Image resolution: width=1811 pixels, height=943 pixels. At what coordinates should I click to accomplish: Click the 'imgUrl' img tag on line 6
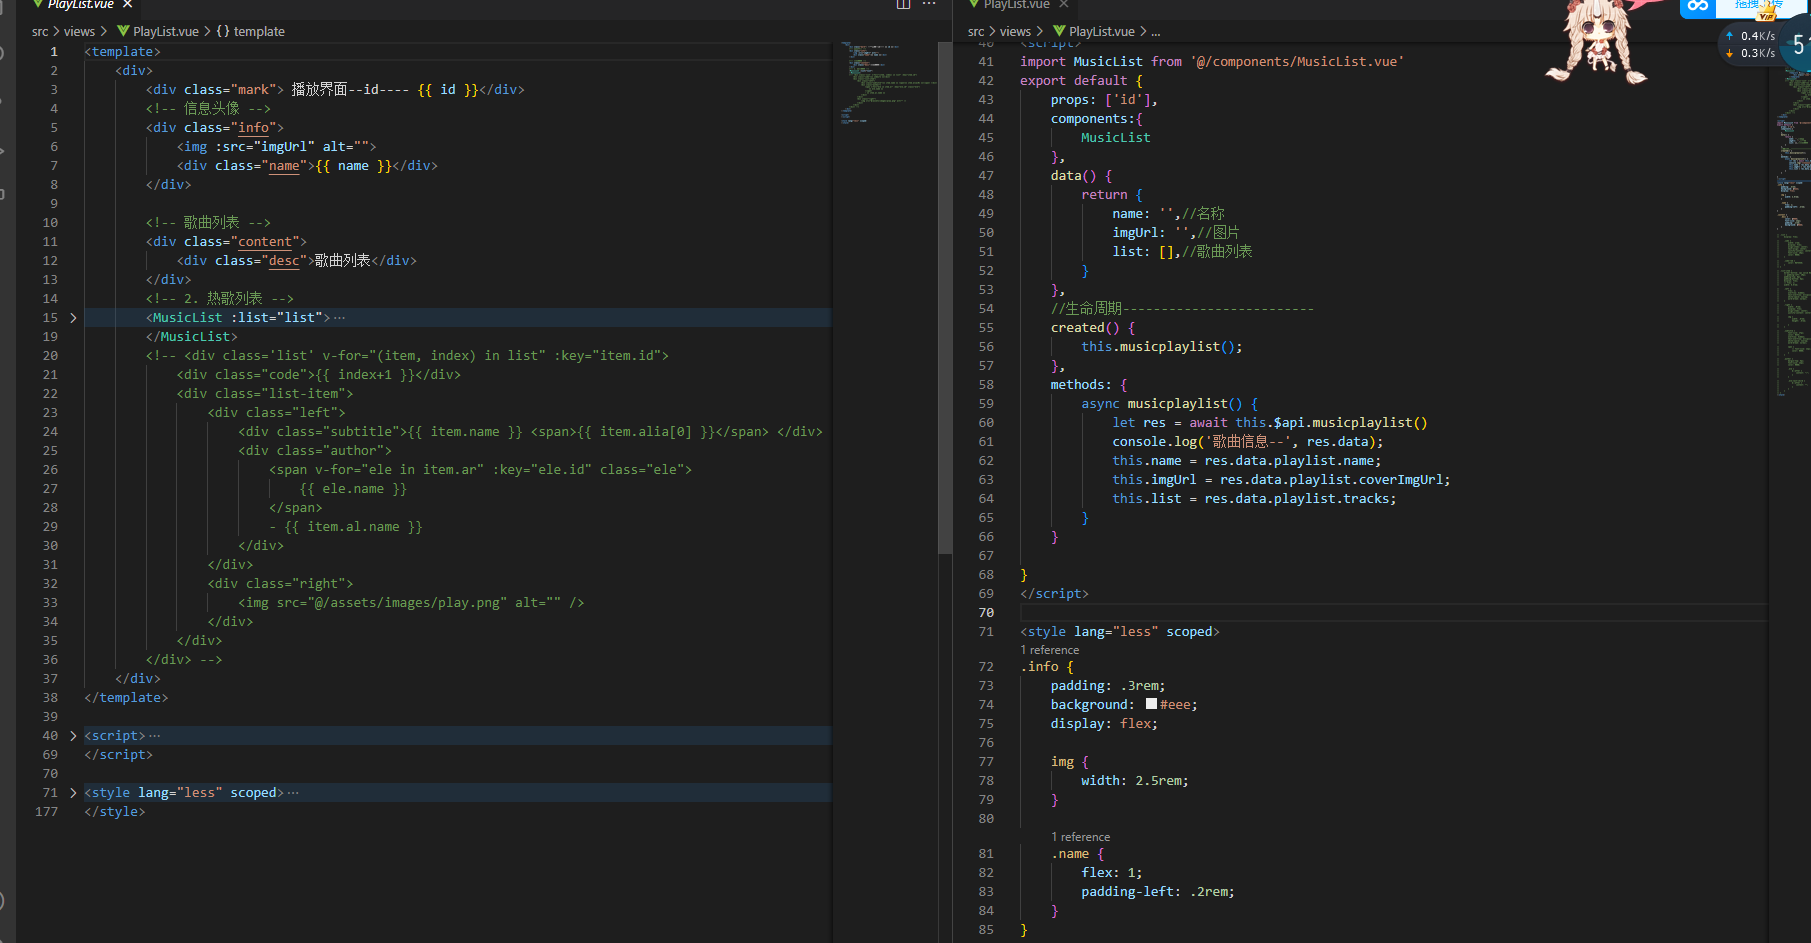click(277, 147)
